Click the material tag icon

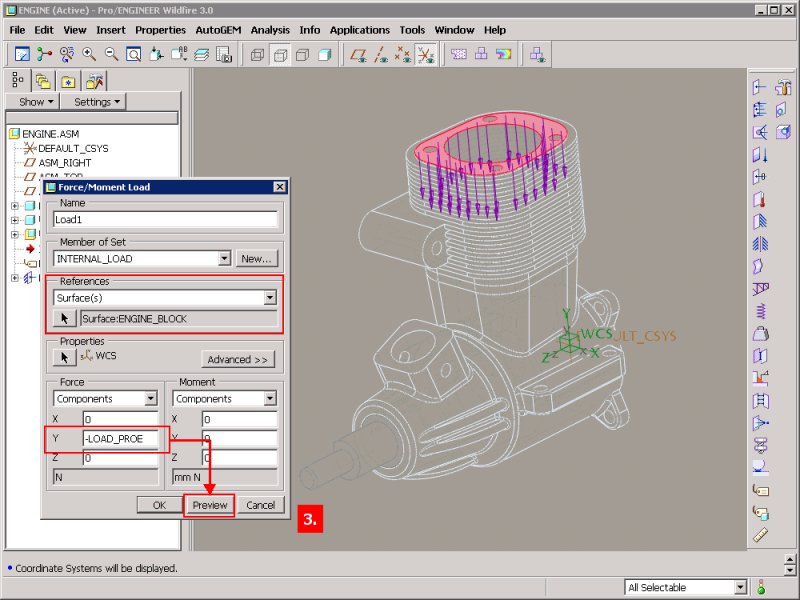[760, 490]
